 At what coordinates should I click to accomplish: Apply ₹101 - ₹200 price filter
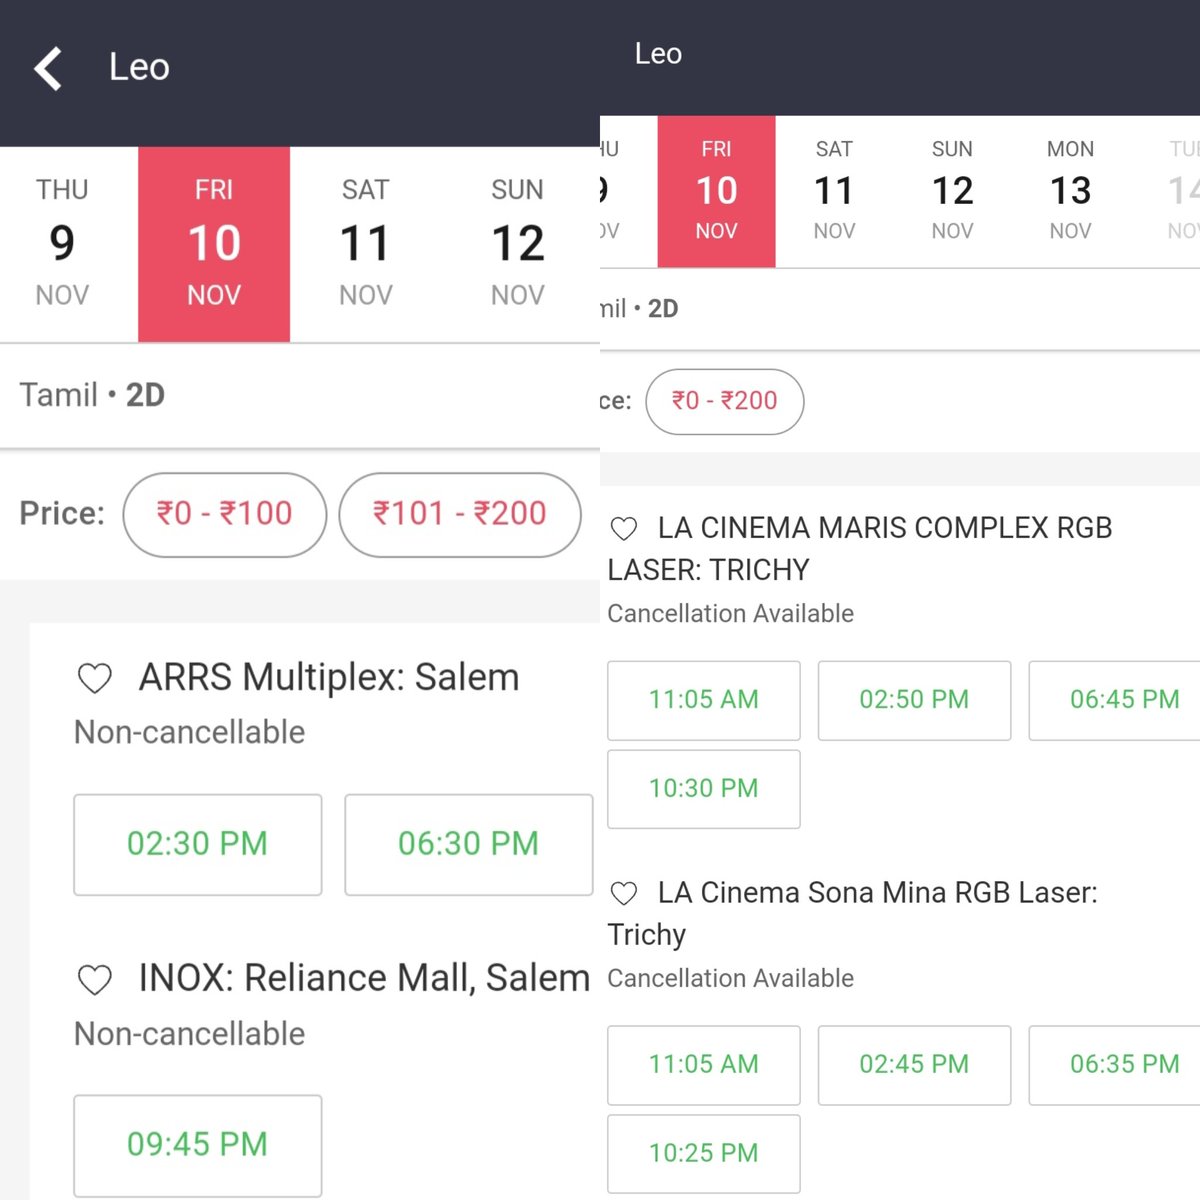click(x=460, y=514)
